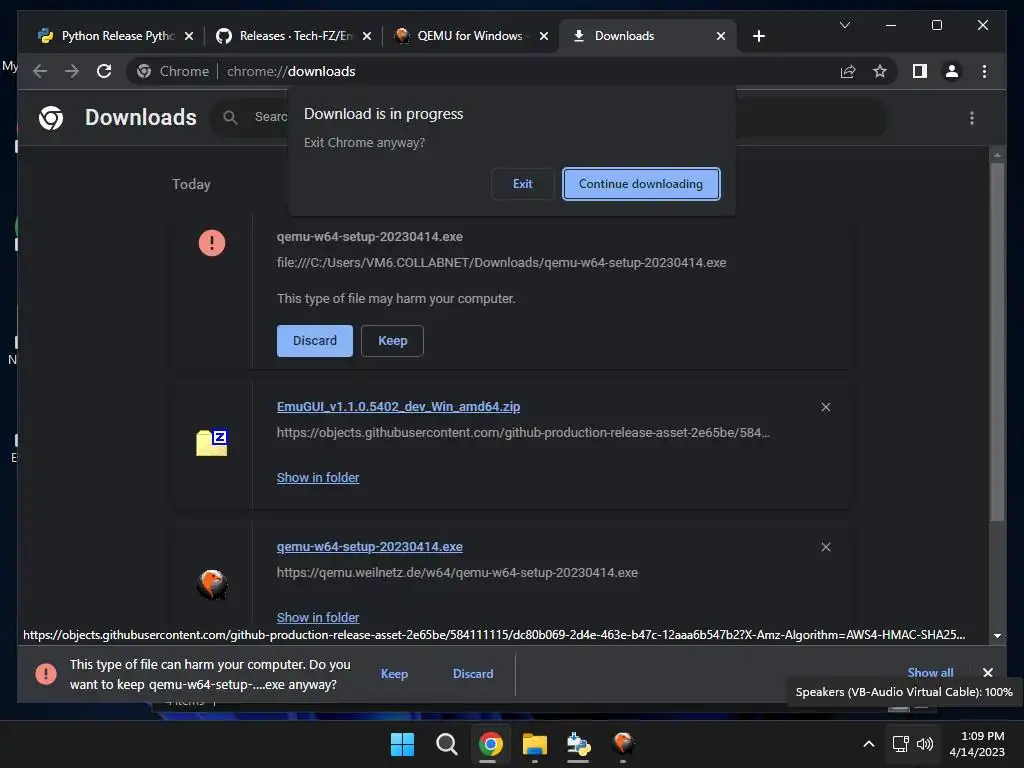Image resolution: width=1024 pixels, height=768 pixels.
Task: Remove the EmuGUI zip entry from list
Action: click(826, 407)
